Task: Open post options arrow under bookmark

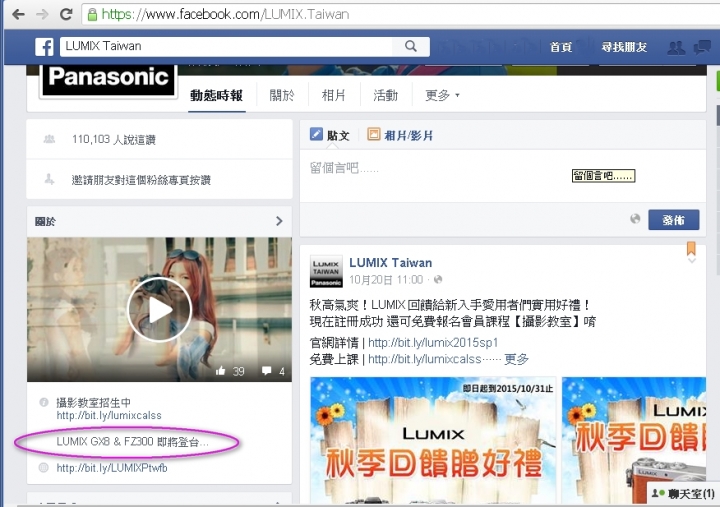Action: point(692,261)
